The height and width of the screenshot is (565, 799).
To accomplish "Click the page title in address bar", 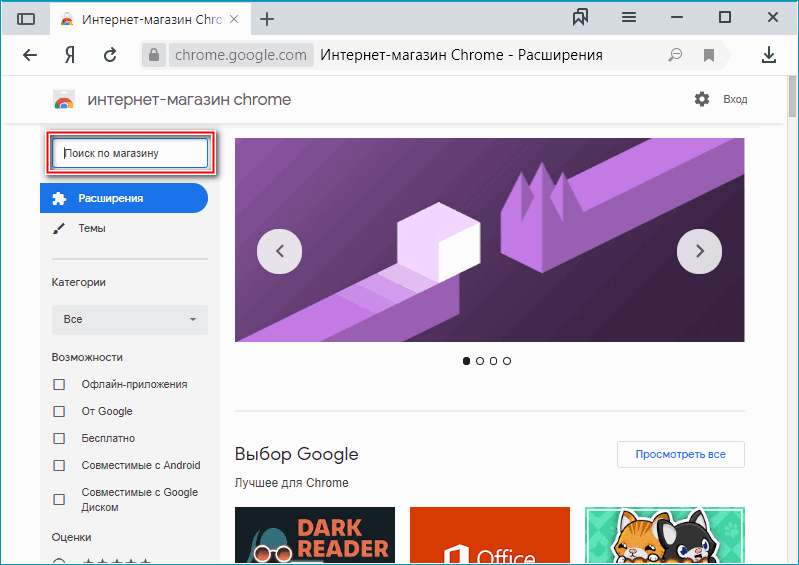I will point(461,55).
